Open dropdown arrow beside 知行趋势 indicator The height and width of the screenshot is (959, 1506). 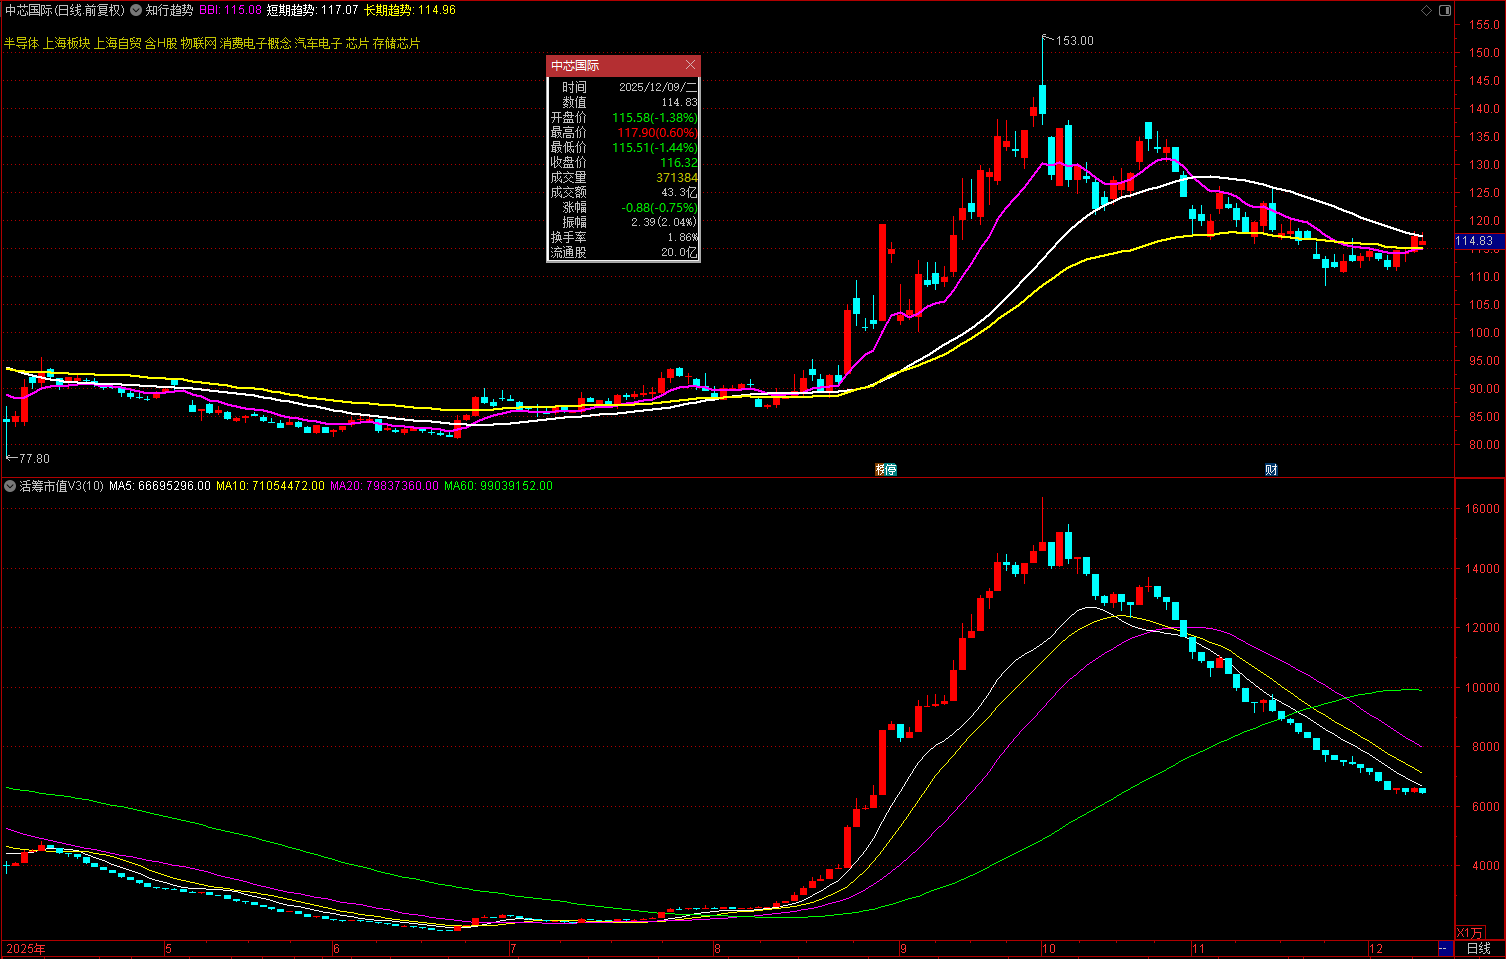coord(136,10)
